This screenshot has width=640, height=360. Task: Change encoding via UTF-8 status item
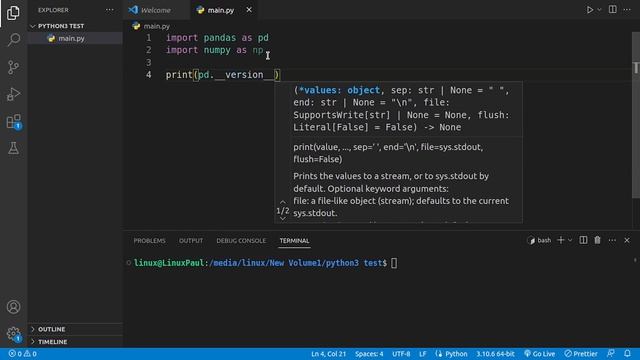(x=401, y=354)
